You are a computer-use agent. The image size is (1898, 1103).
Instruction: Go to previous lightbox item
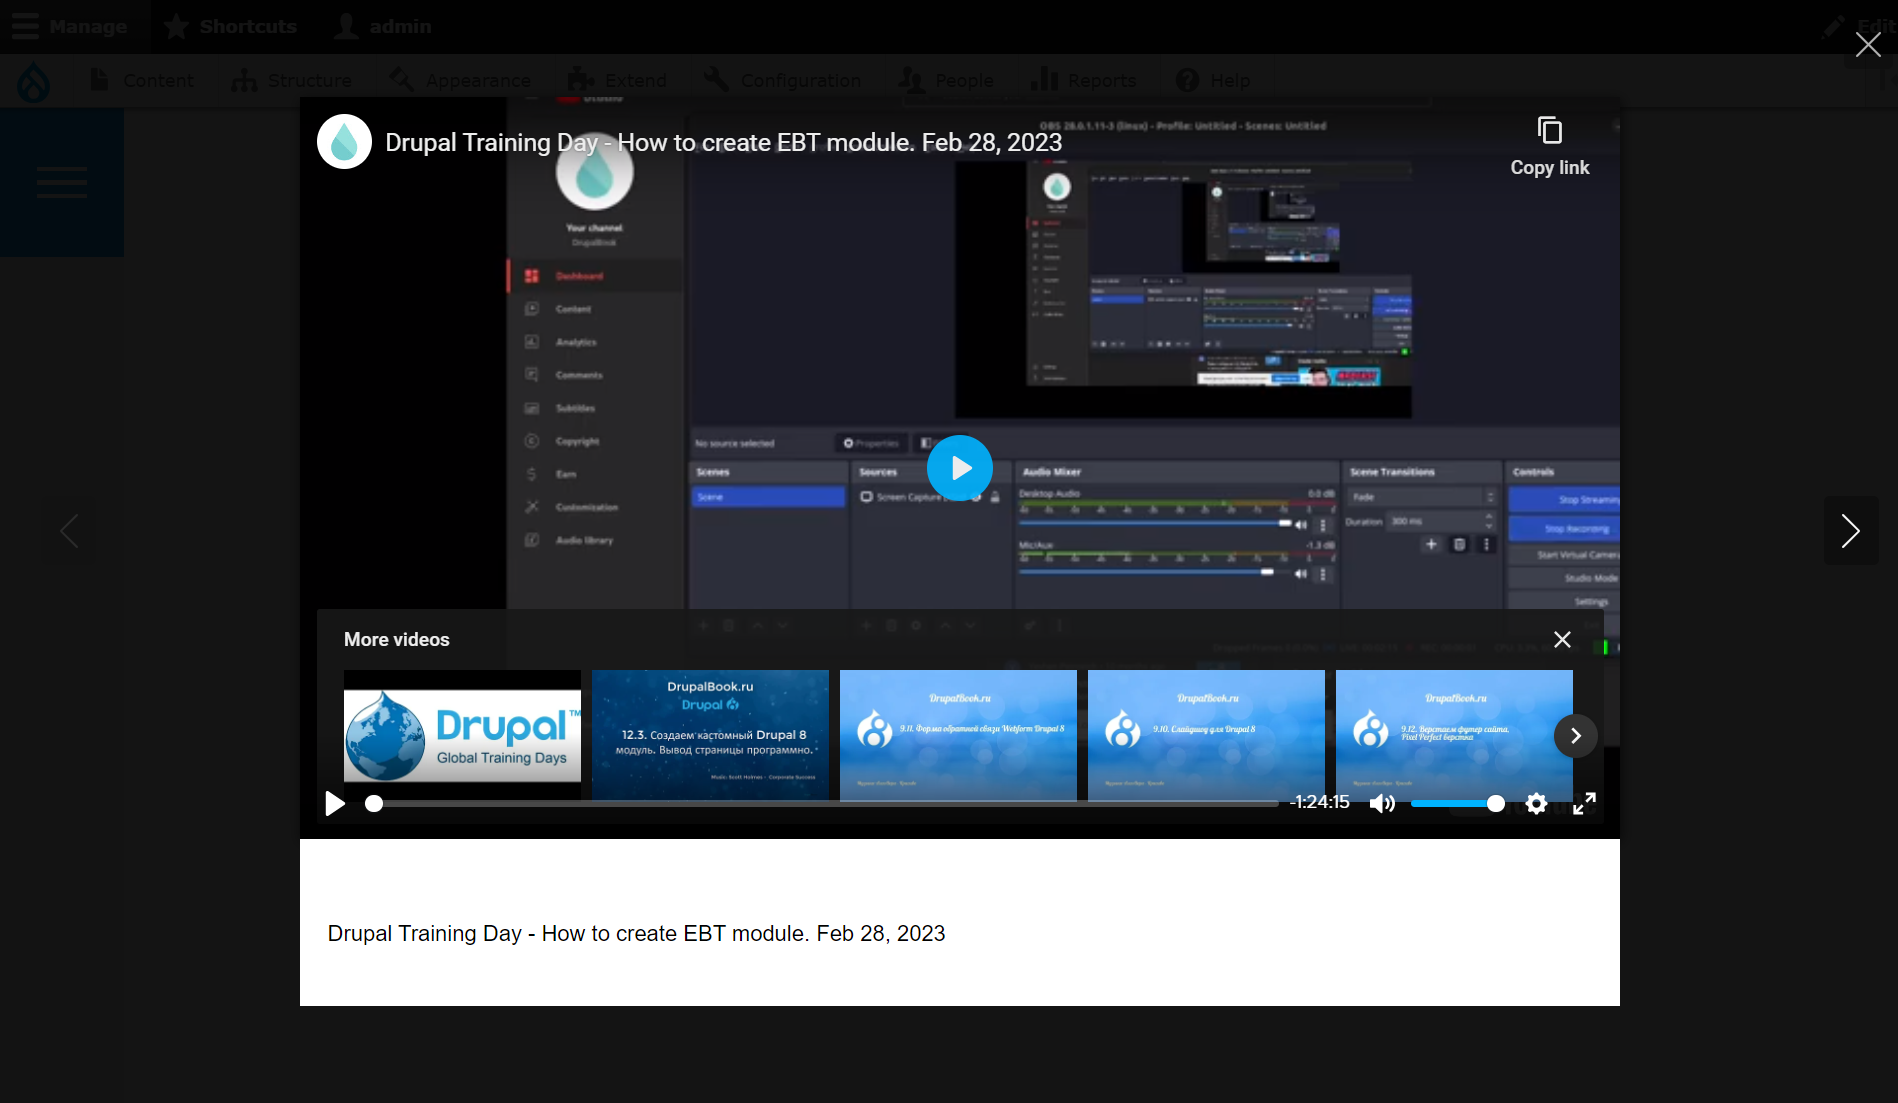69,531
